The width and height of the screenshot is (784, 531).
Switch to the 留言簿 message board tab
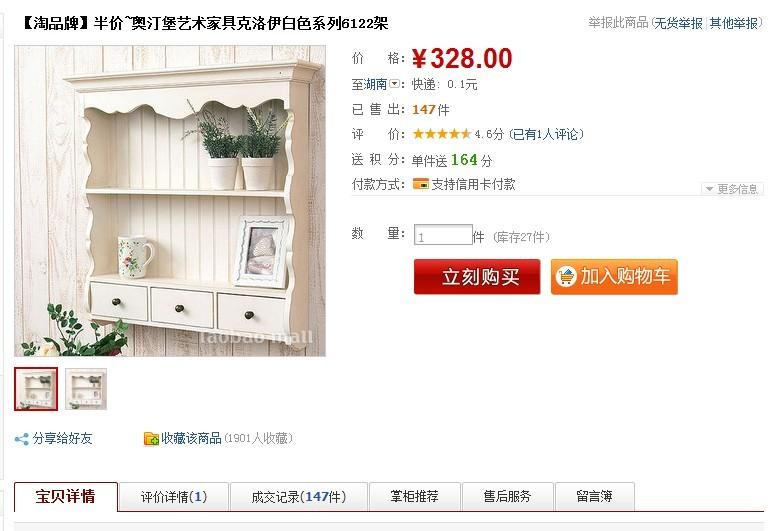tap(594, 496)
